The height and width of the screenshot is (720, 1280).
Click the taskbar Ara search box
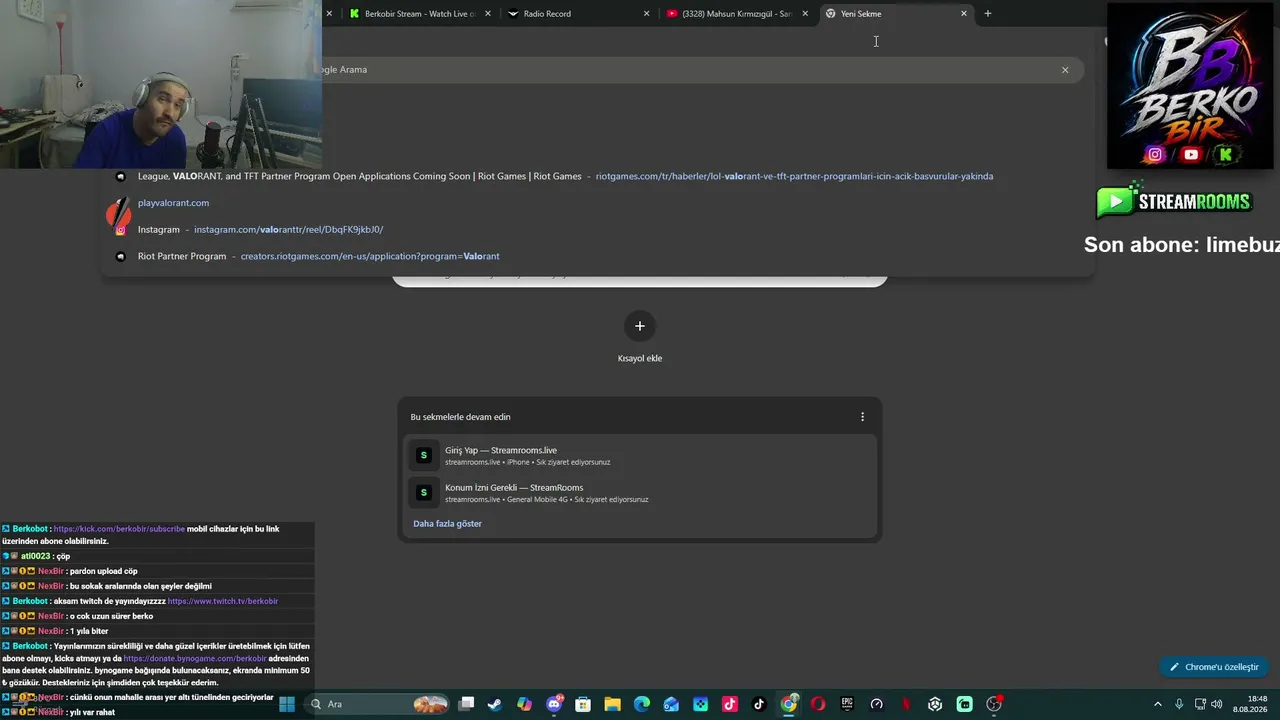pyautogui.click(x=378, y=704)
